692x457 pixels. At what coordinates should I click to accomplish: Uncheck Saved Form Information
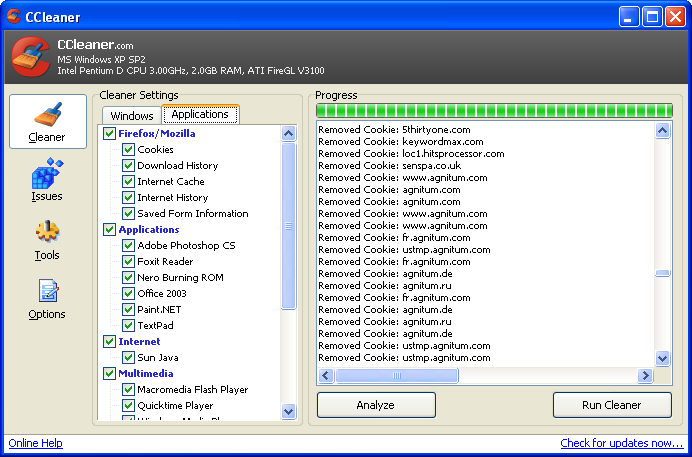pos(128,214)
